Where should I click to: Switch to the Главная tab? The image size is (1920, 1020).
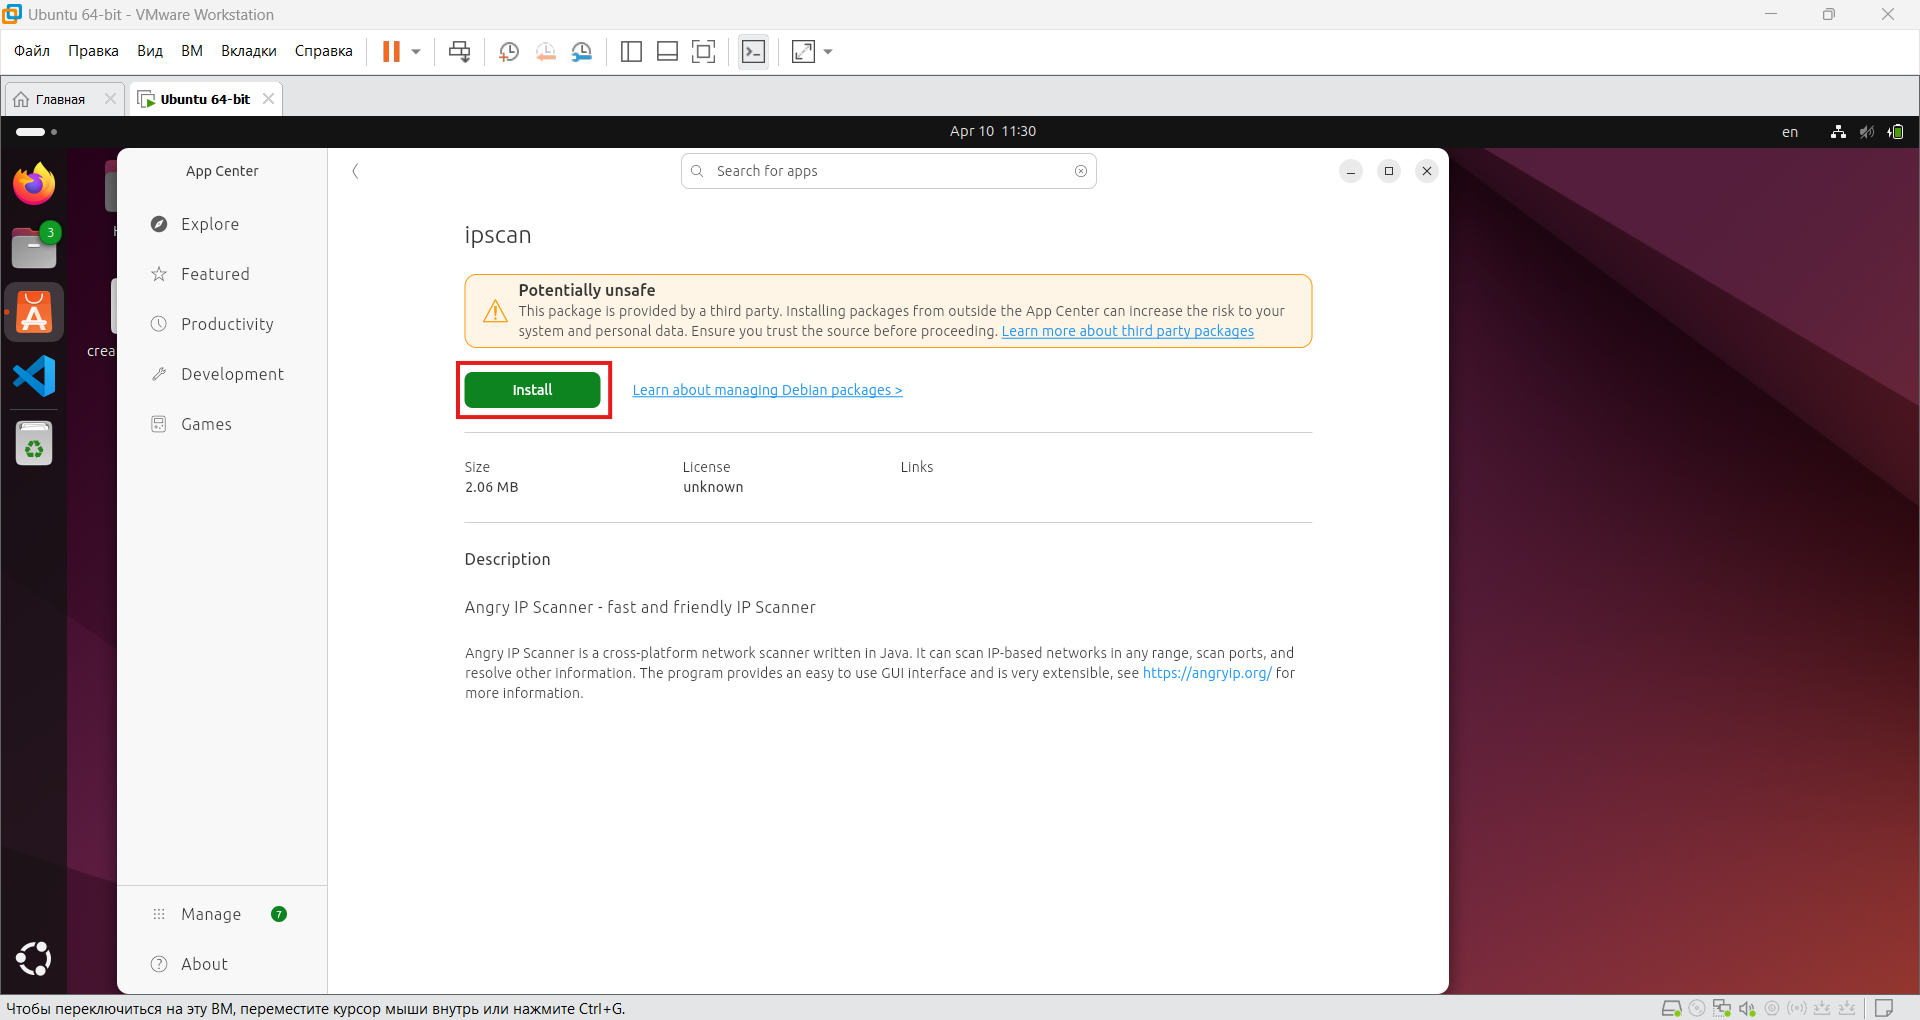tap(60, 99)
